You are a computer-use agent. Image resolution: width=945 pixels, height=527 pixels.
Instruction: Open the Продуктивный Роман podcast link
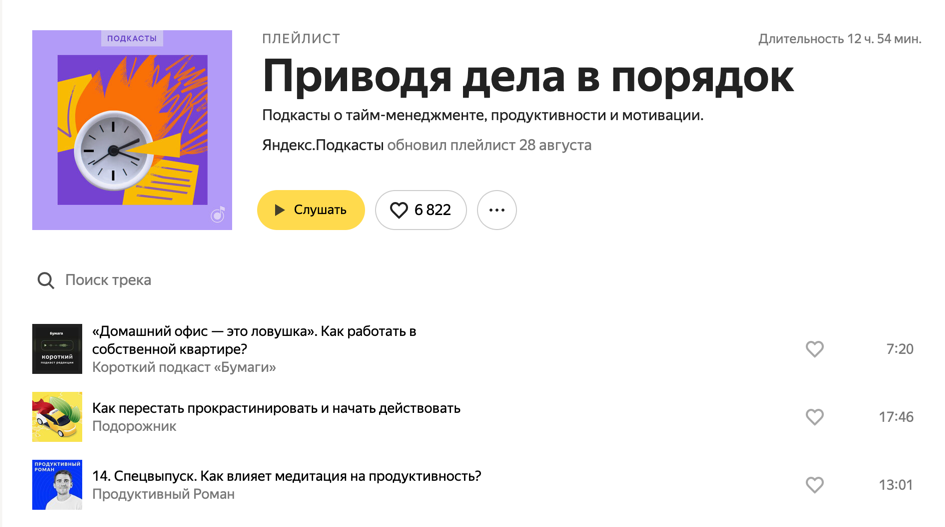163,494
